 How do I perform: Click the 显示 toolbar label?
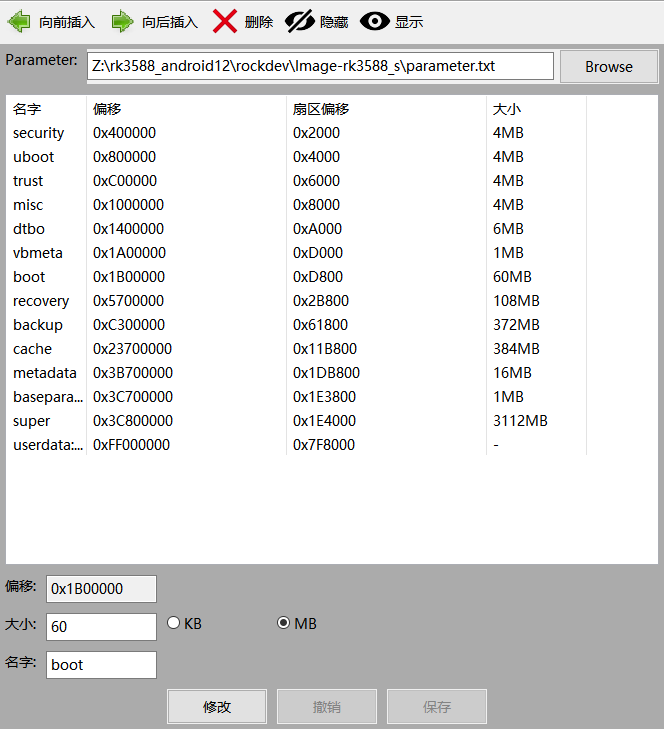[x=409, y=22]
